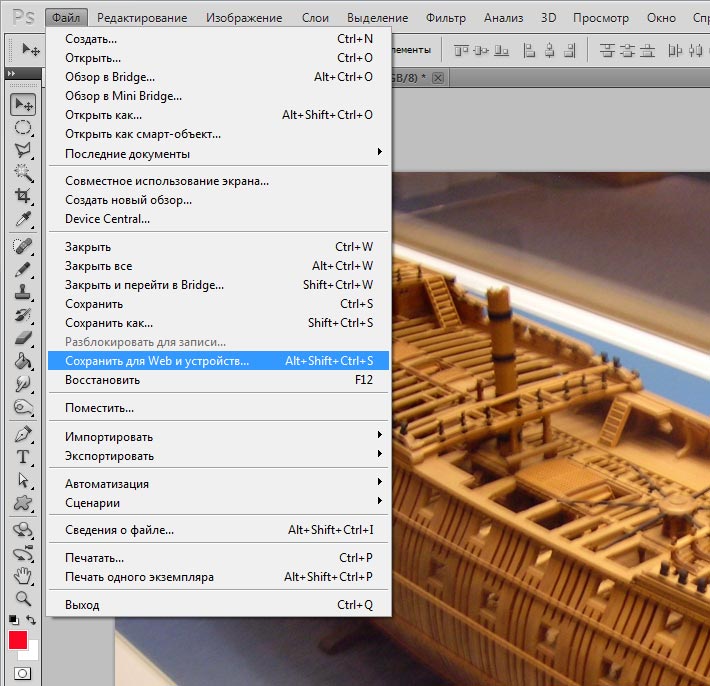This screenshot has width=710, height=686.
Task: Open the red foreground color swatch
Action: (x=17, y=640)
